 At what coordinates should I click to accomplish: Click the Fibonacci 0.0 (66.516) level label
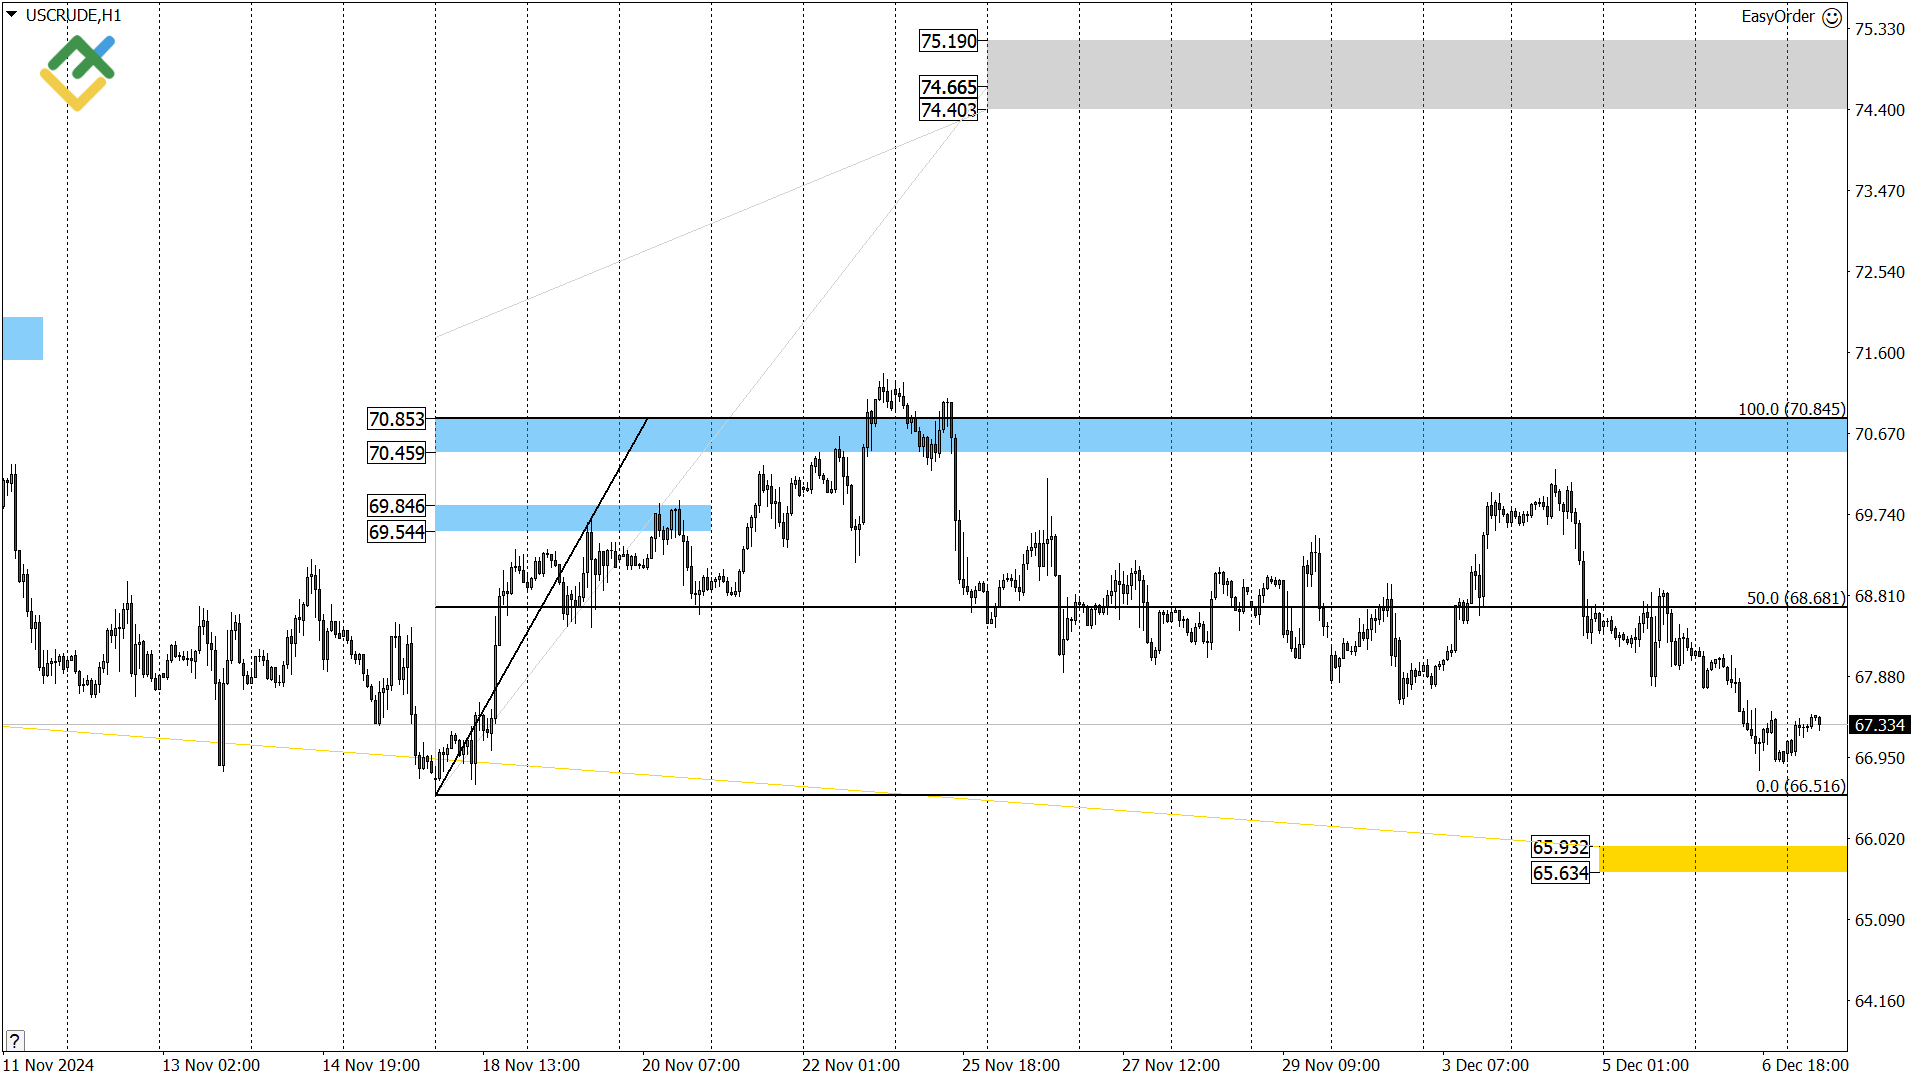(1800, 786)
